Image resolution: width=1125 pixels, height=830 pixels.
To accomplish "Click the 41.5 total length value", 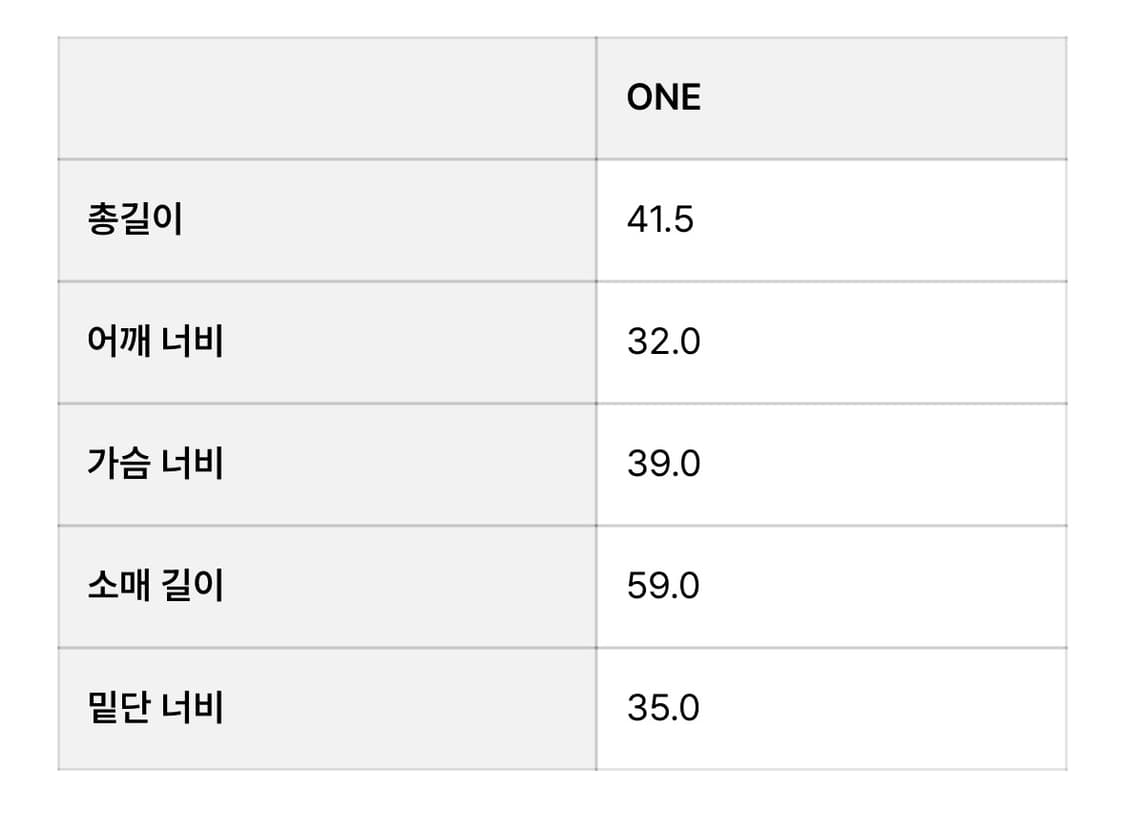I will pos(660,220).
